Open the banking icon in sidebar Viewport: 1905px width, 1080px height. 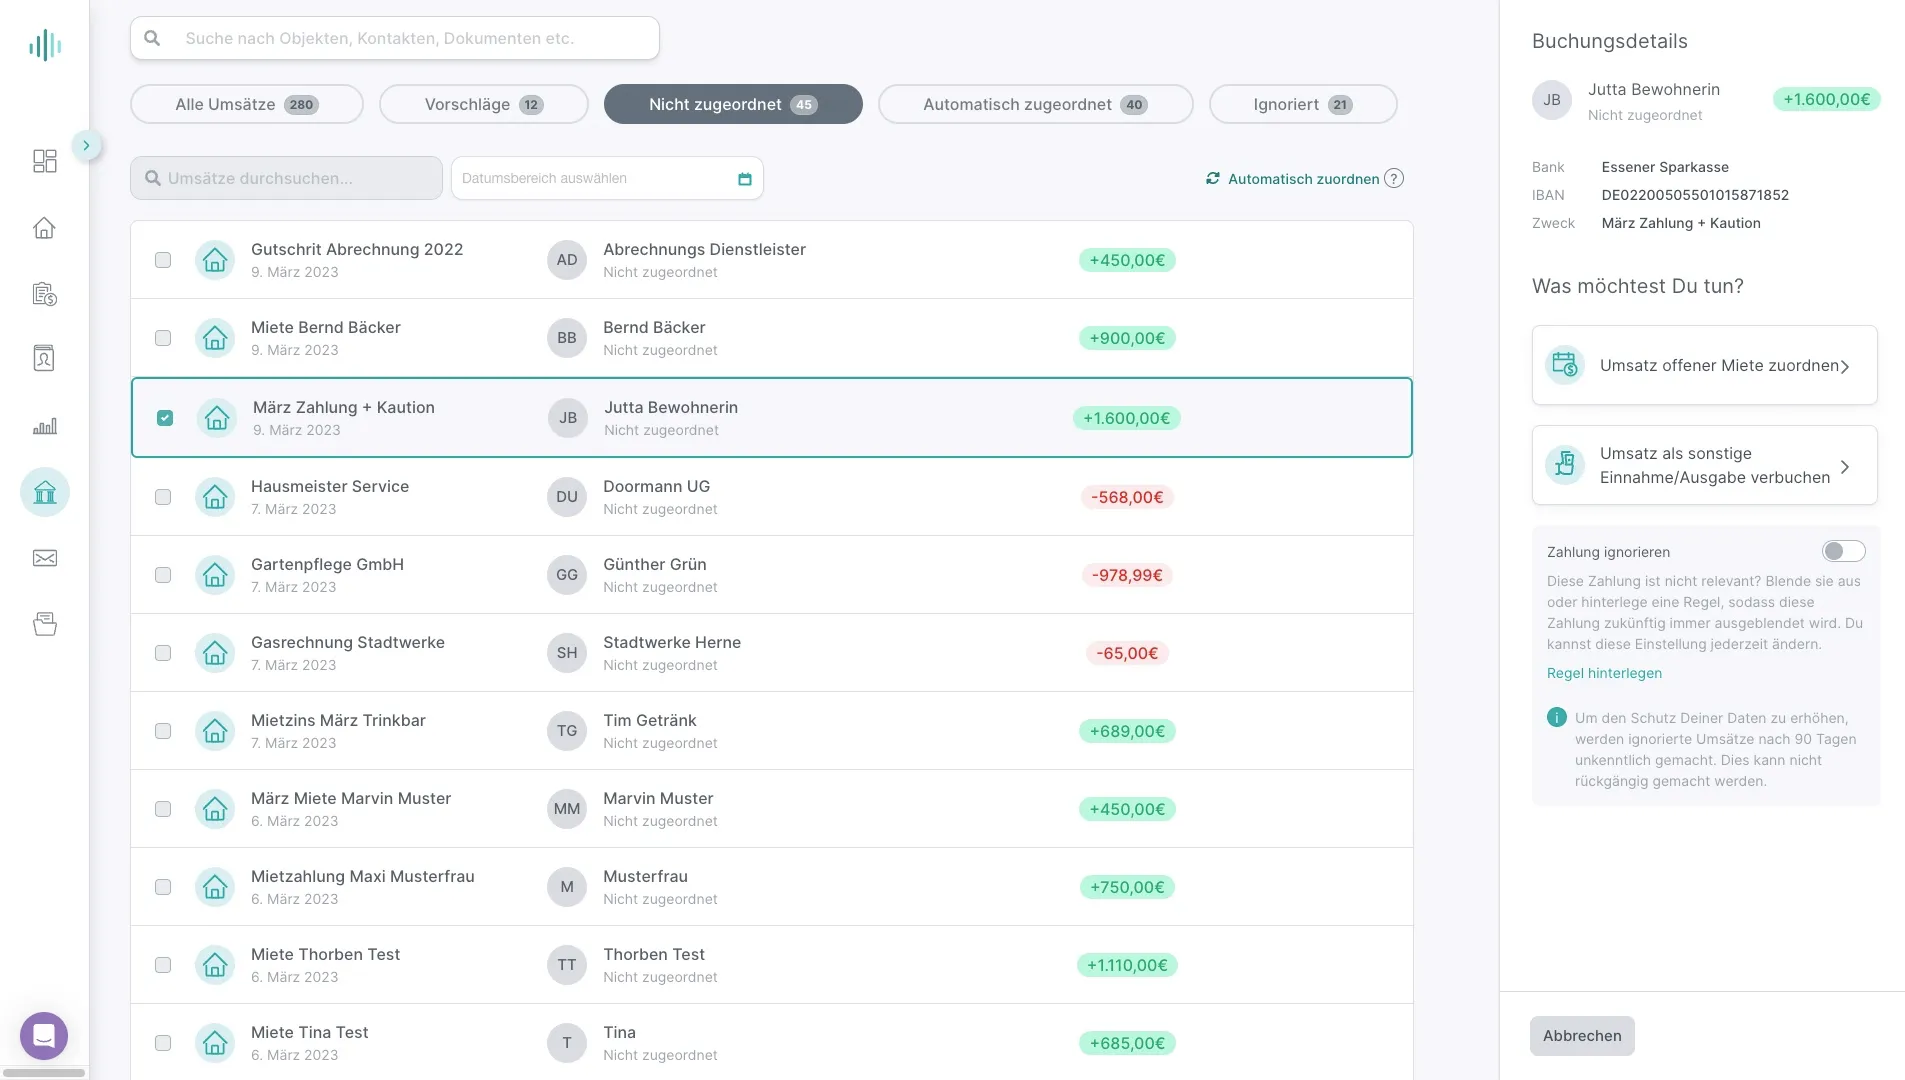pyautogui.click(x=45, y=492)
